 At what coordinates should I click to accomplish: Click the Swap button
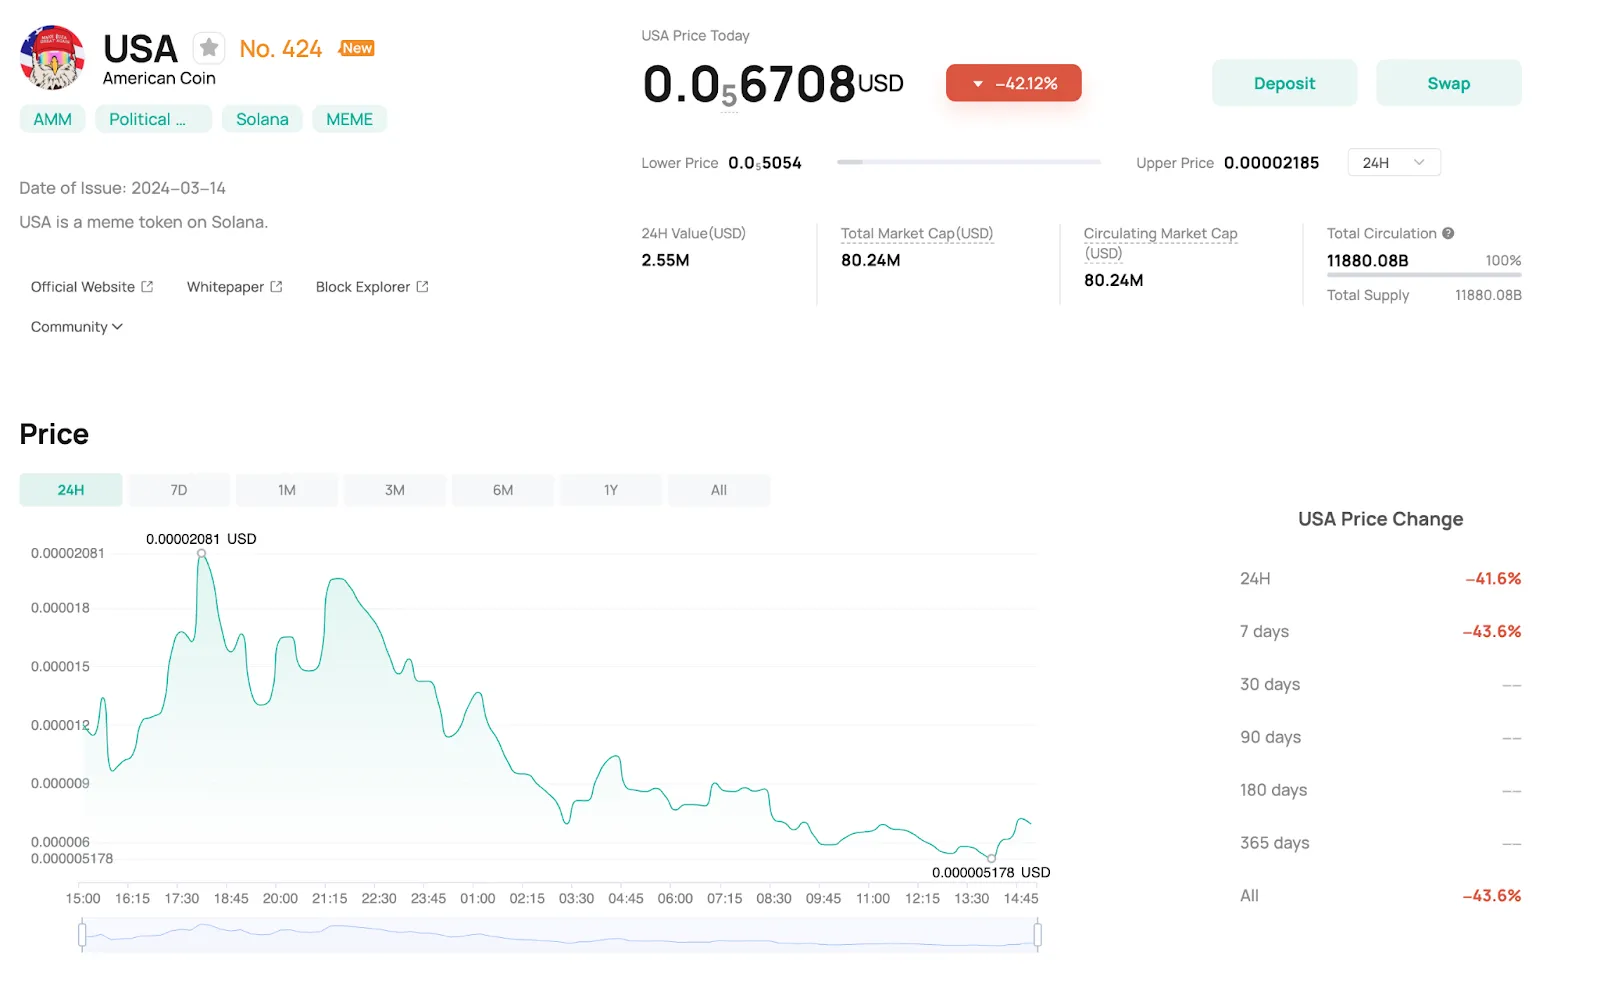coord(1448,83)
